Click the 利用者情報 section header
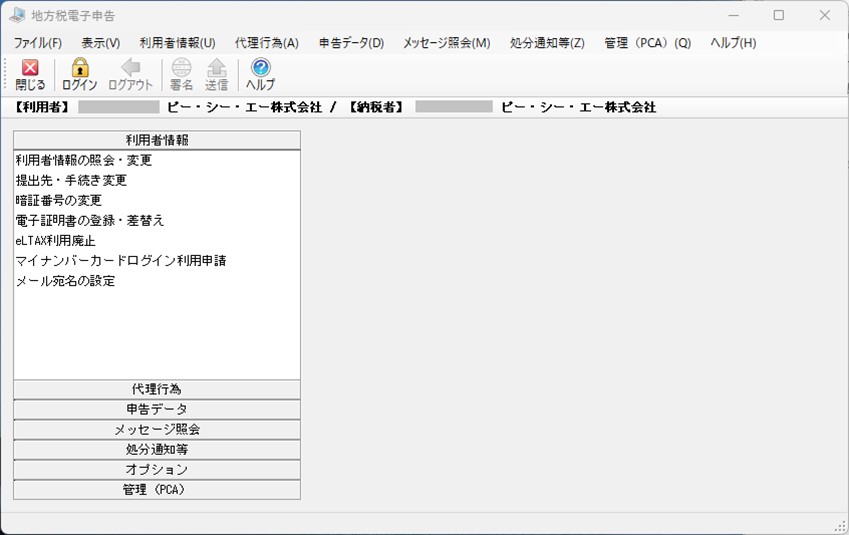This screenshot has width=849, height=535. tap(156, 140)
